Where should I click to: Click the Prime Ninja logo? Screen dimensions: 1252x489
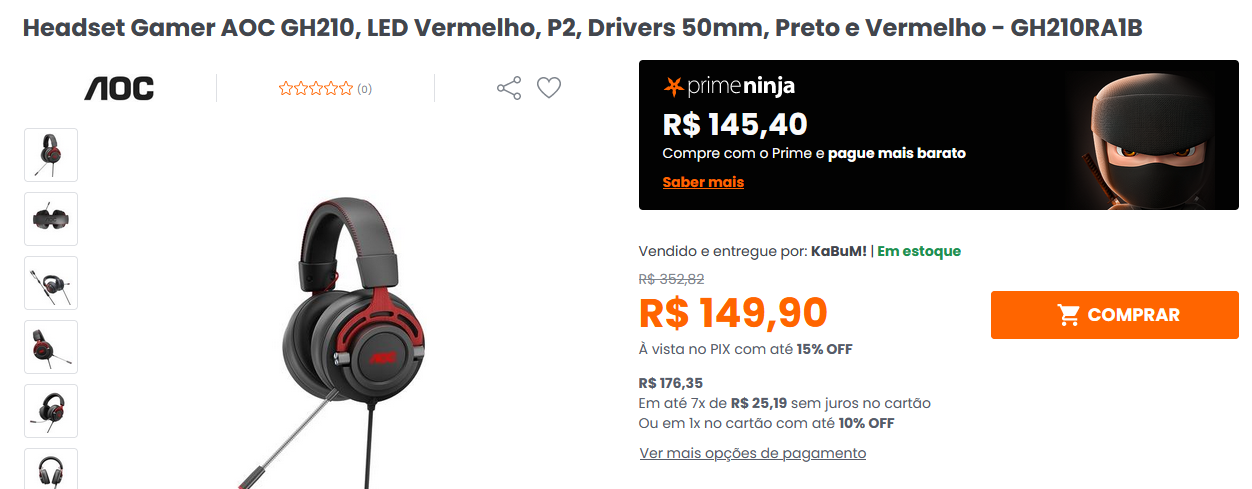click(x=729, y=86)
